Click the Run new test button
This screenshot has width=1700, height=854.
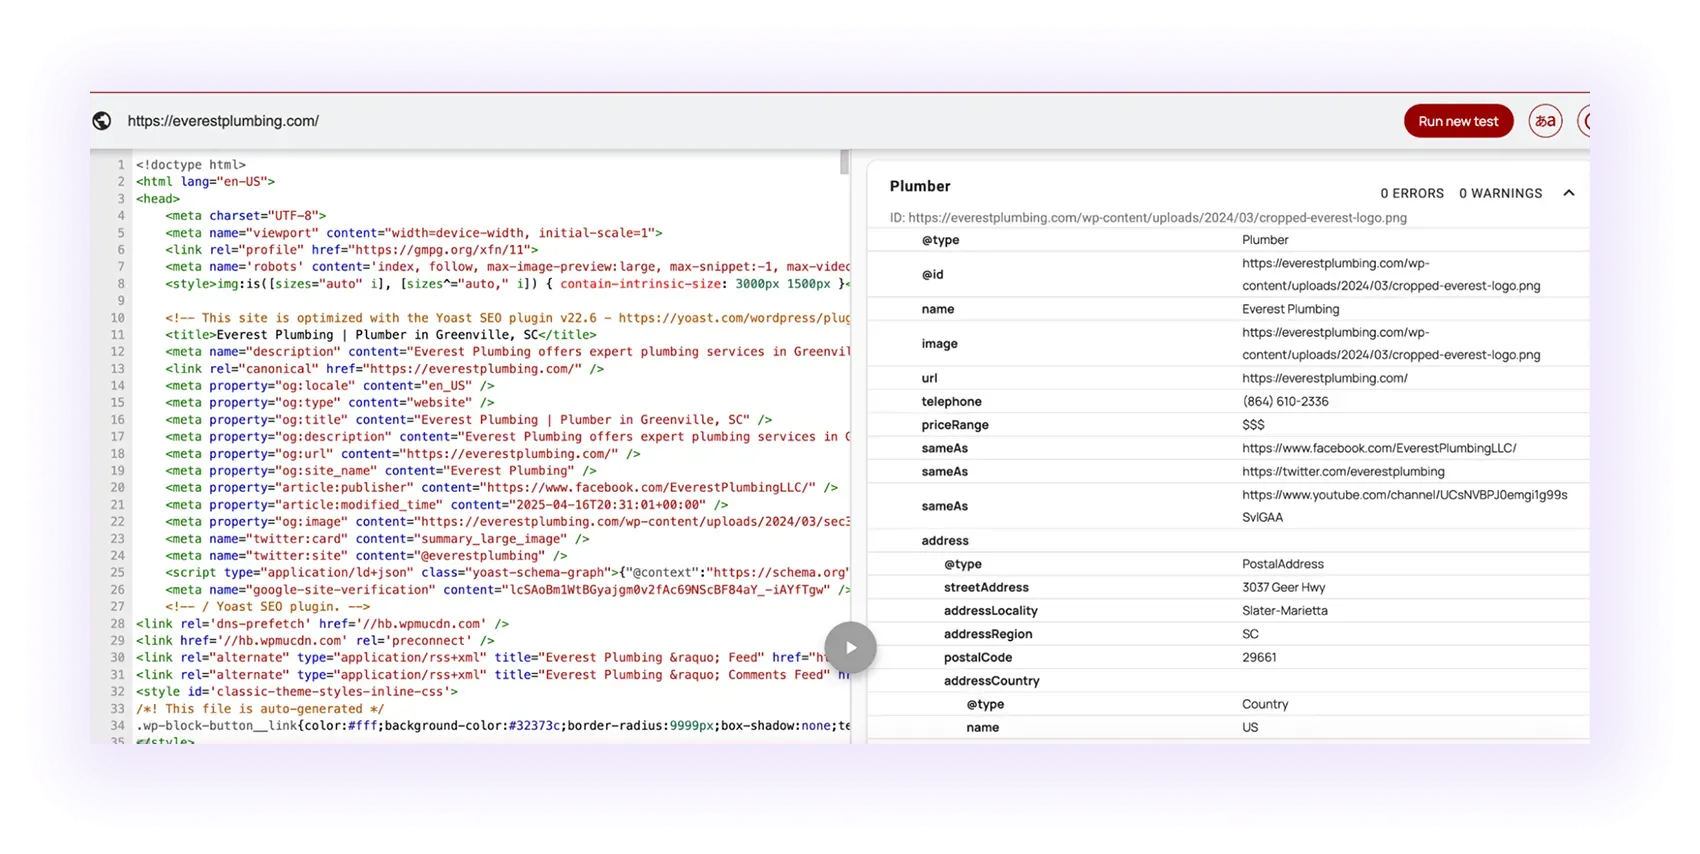coord(1458,121)
